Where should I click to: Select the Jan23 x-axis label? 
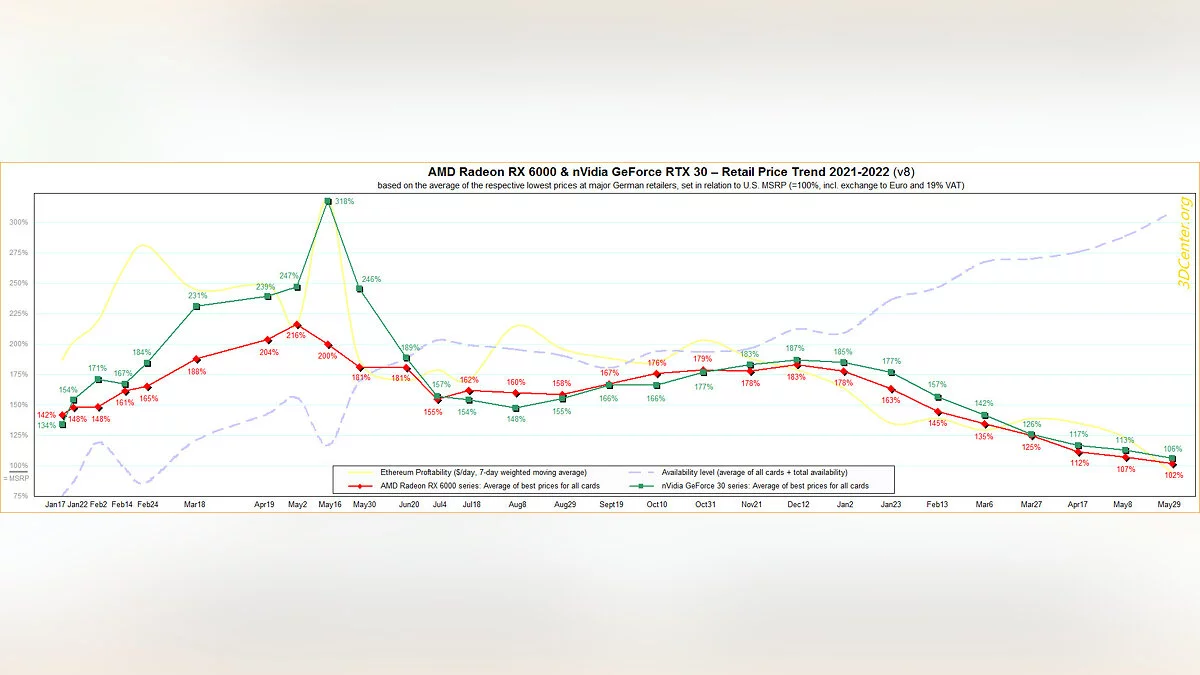[x=892, y=506]
